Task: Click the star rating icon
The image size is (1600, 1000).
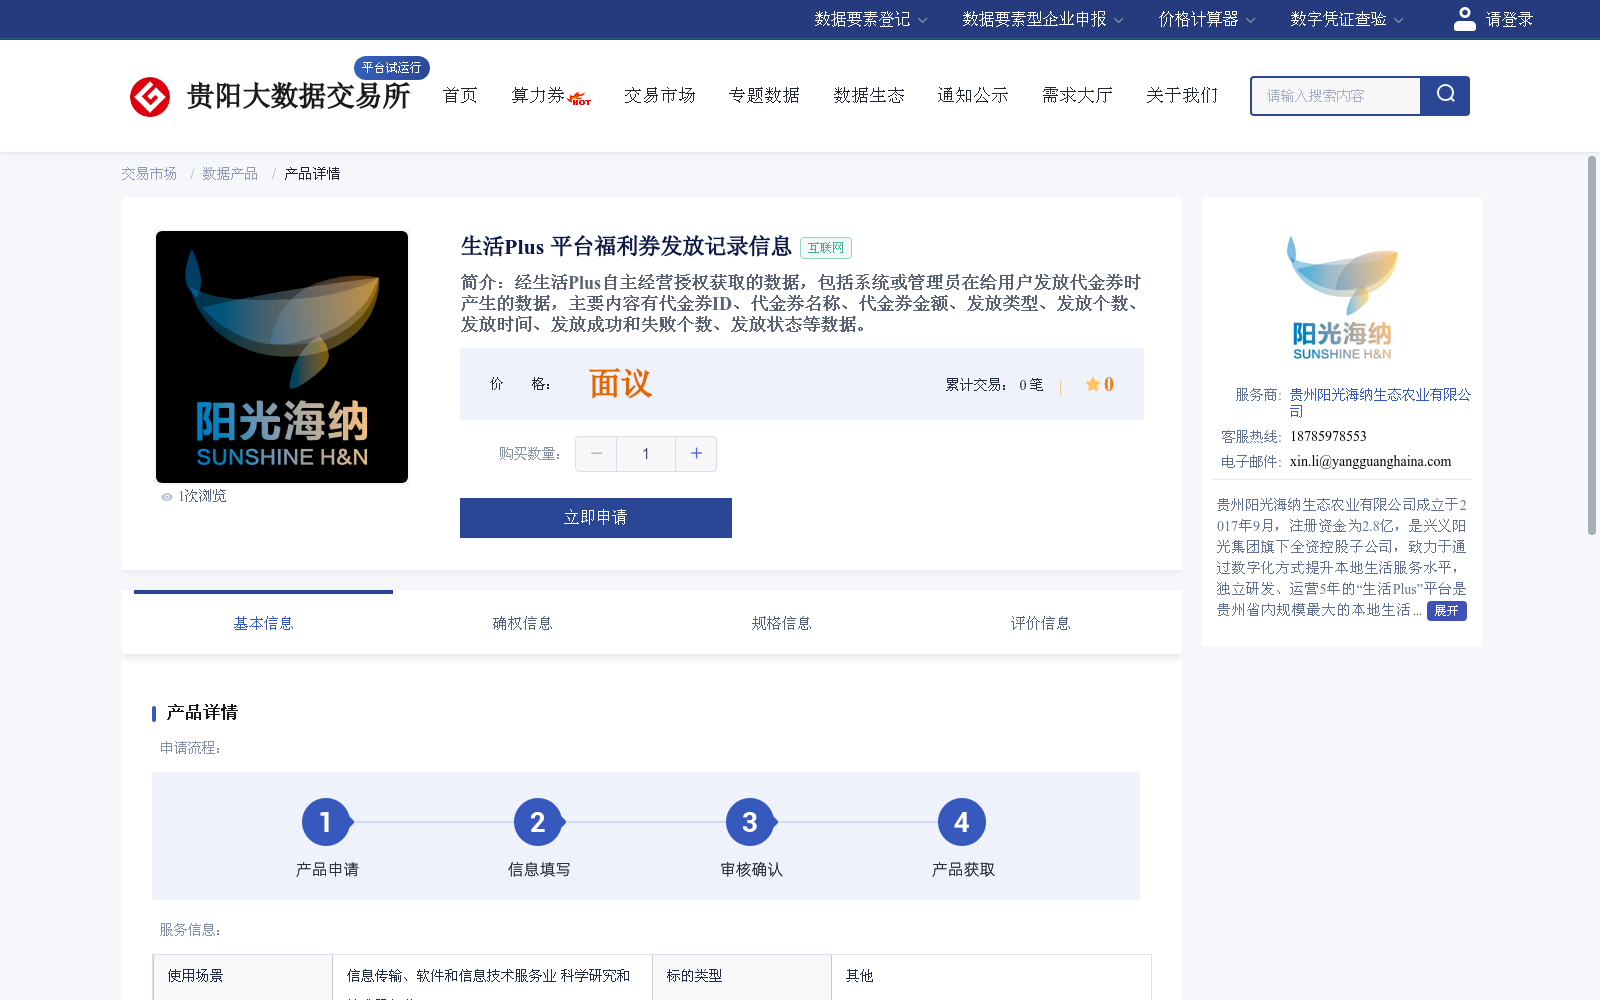Action: point(1091,383)
